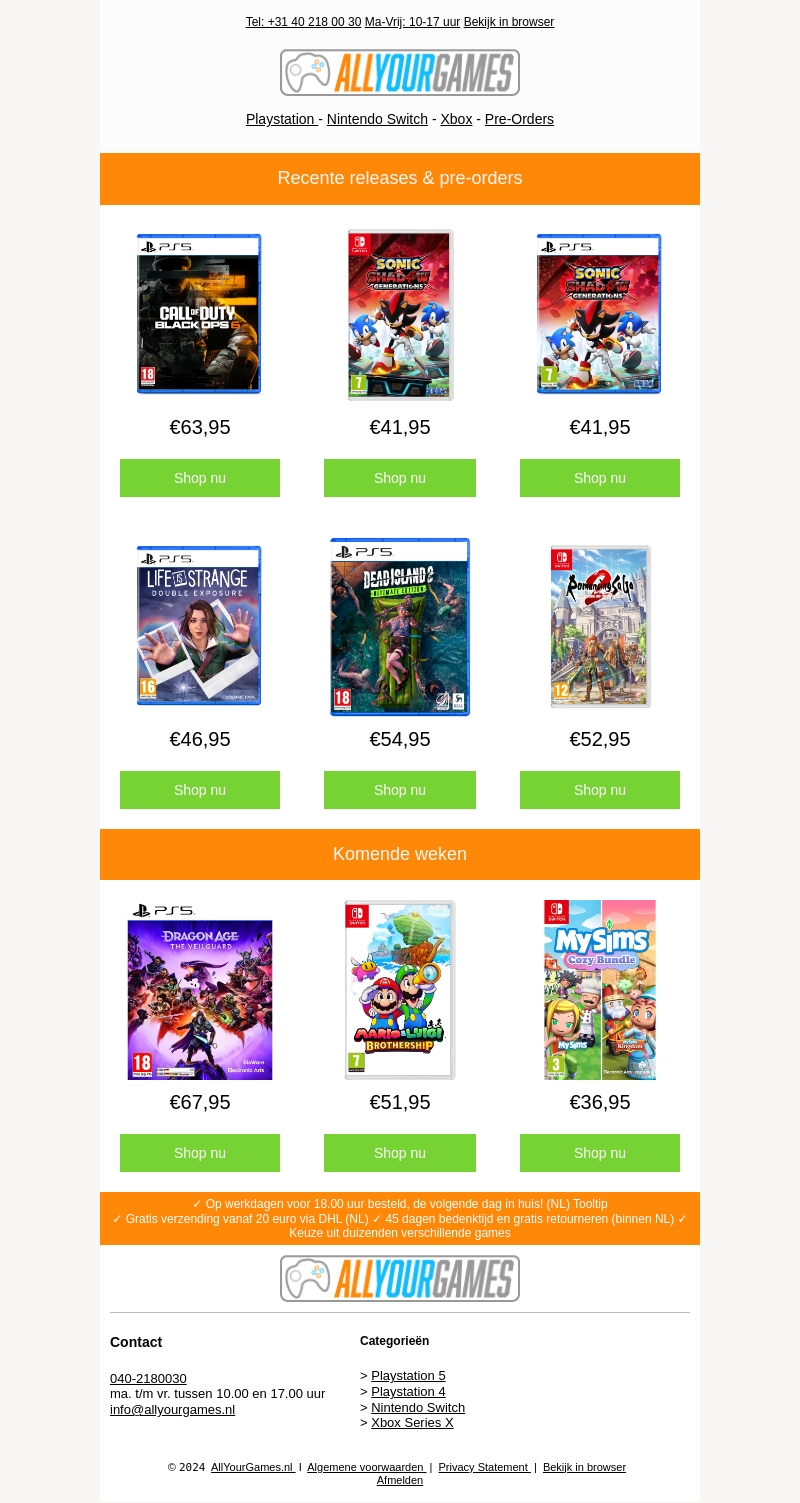Viewport: 800px width, 1503px height.
Task: Click Shop nu under MySims €36,95
Action: (600, 1153)
